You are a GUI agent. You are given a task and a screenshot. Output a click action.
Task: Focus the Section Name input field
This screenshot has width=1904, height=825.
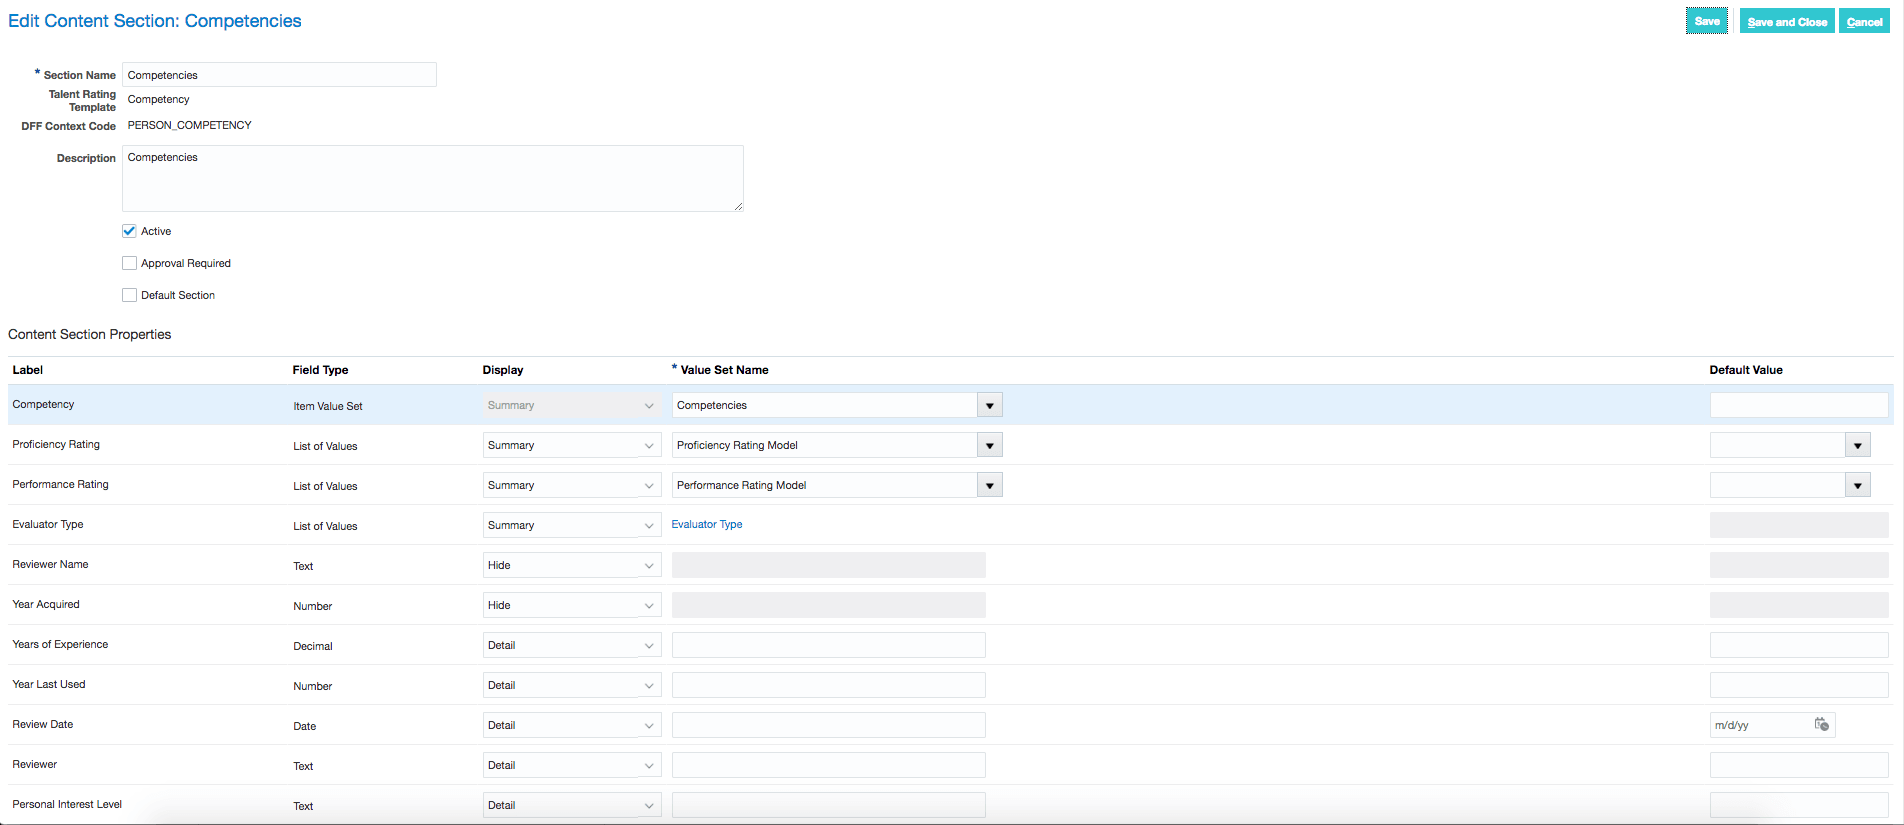click(279, 75)
